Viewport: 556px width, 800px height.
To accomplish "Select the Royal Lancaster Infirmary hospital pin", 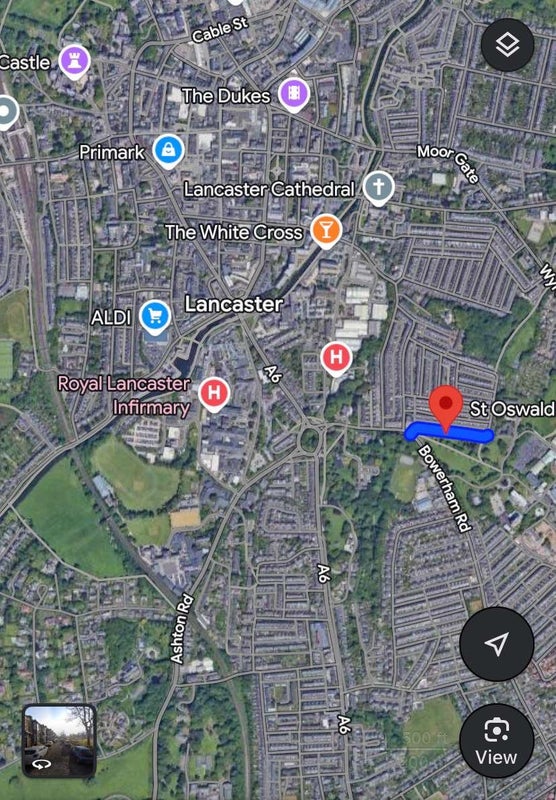I will [x=214, y=394].
